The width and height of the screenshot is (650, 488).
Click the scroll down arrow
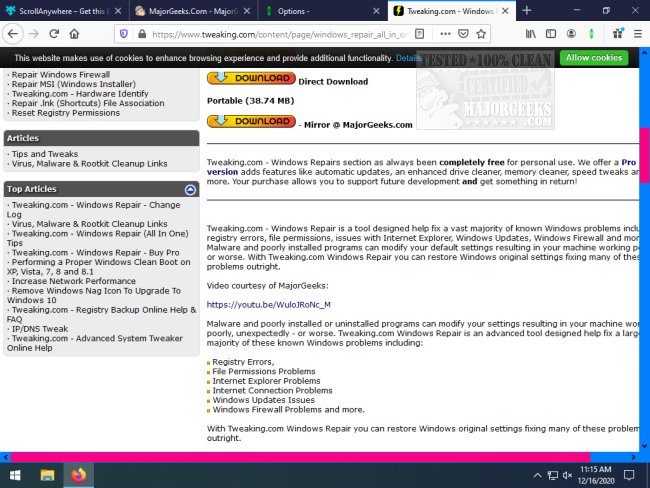tap(645, 446)
